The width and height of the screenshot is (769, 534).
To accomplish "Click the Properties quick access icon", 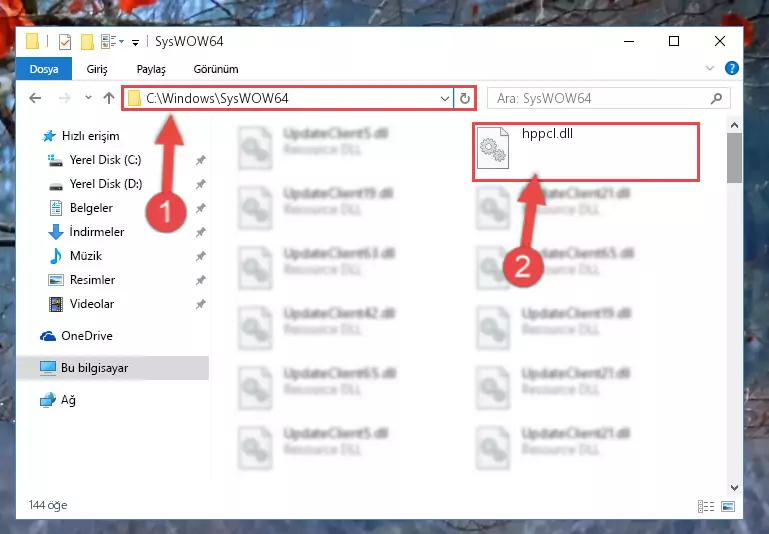I will point(65,42).
